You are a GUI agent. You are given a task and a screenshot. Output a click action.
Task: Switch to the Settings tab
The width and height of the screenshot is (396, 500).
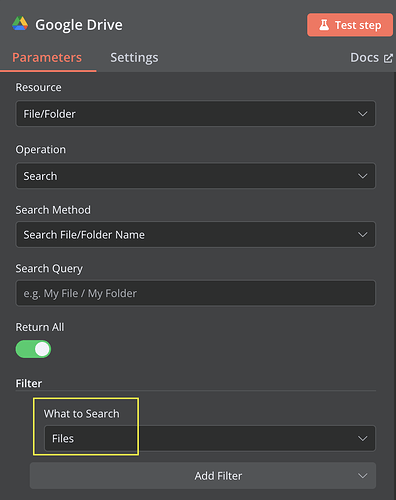134,58
